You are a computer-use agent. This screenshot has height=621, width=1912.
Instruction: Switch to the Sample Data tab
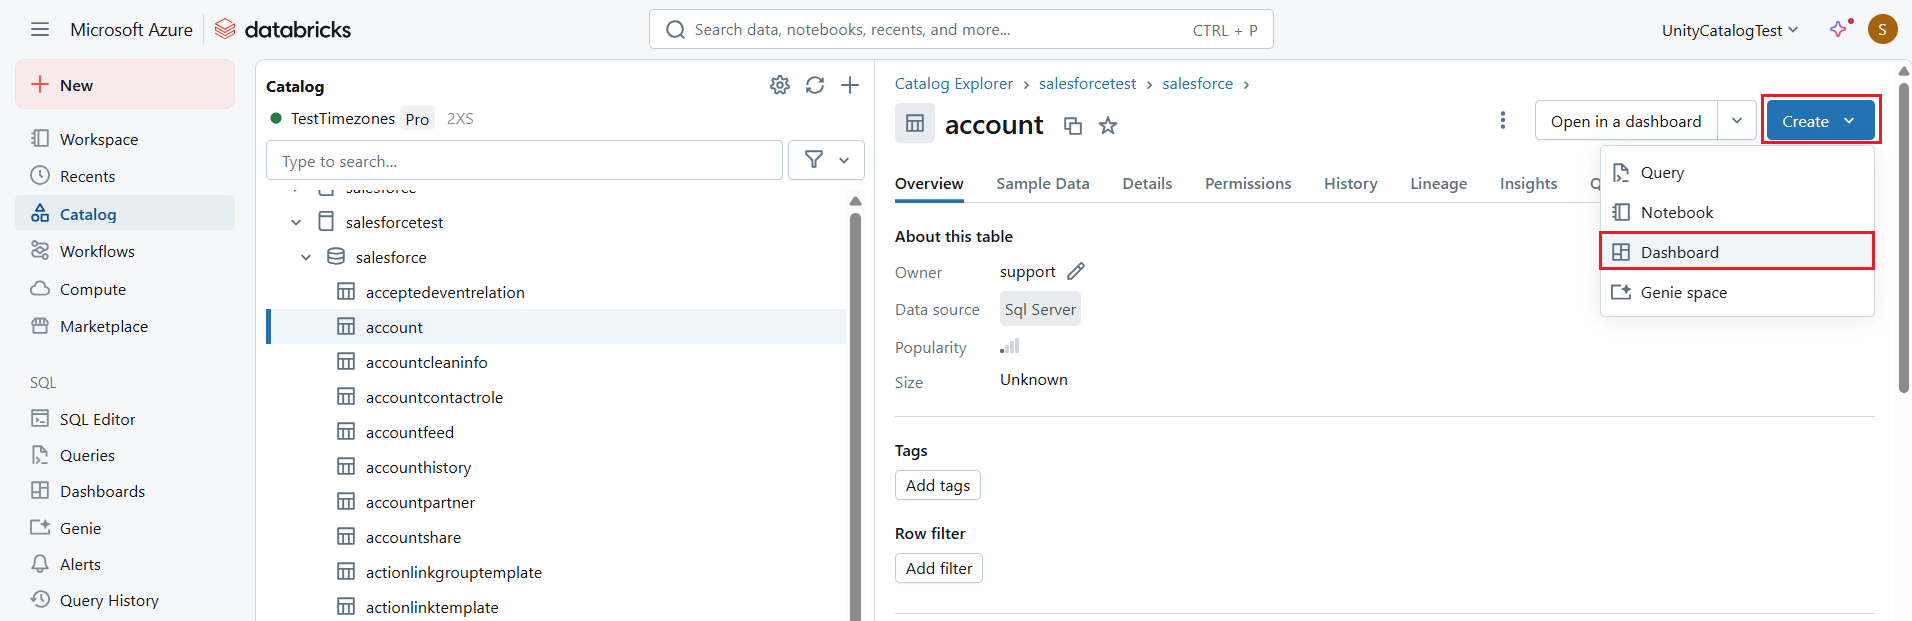(x=1042, y=184)
